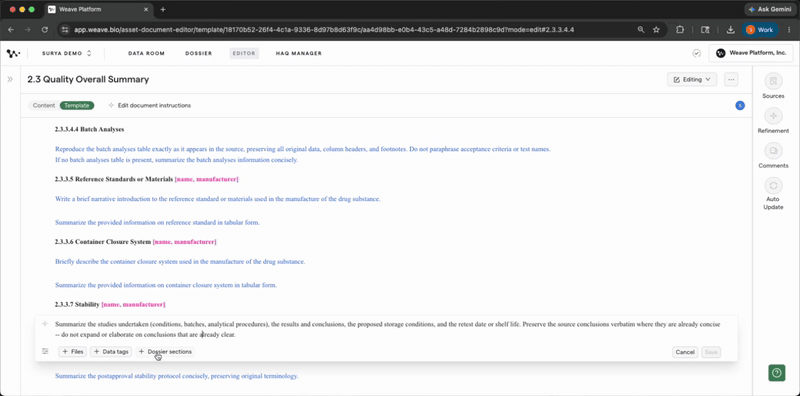Switch to Content view toggle
The width and height of the screenshot is (800, 396).
tap(44, 106)
